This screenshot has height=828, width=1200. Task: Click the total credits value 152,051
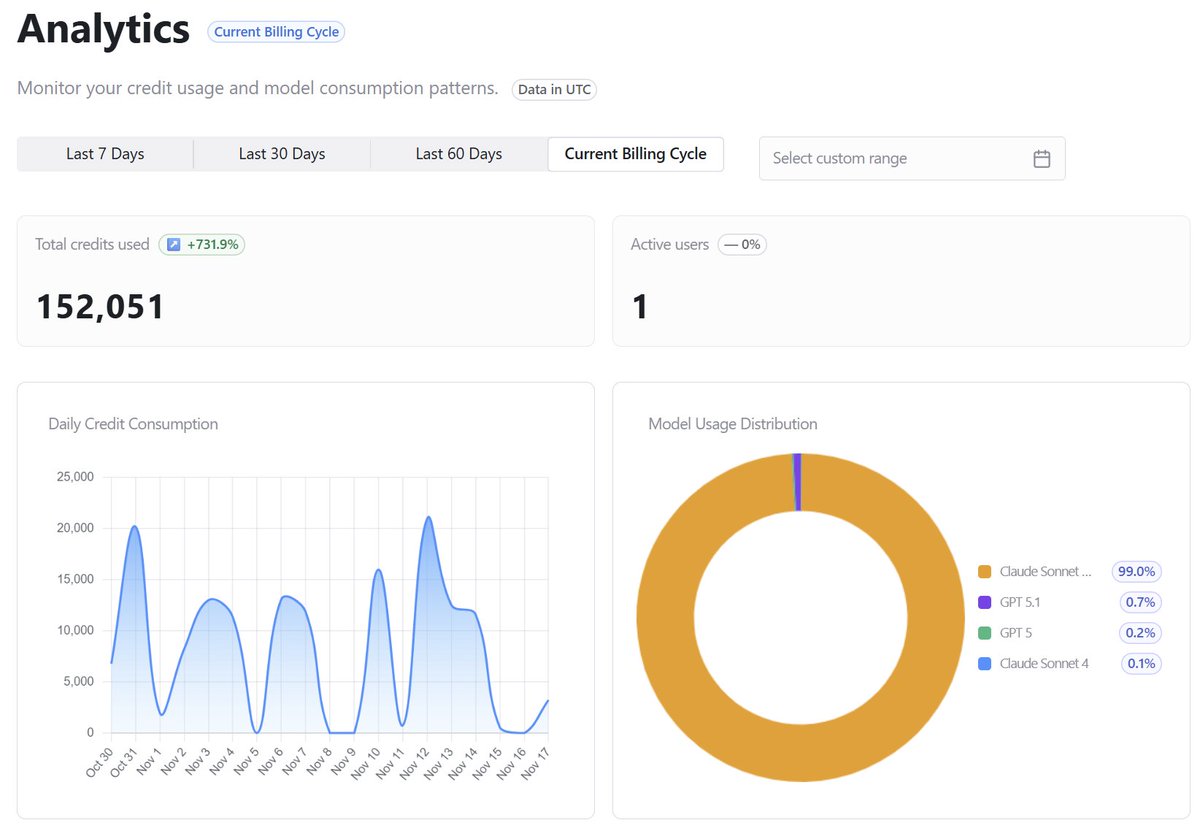100,306
